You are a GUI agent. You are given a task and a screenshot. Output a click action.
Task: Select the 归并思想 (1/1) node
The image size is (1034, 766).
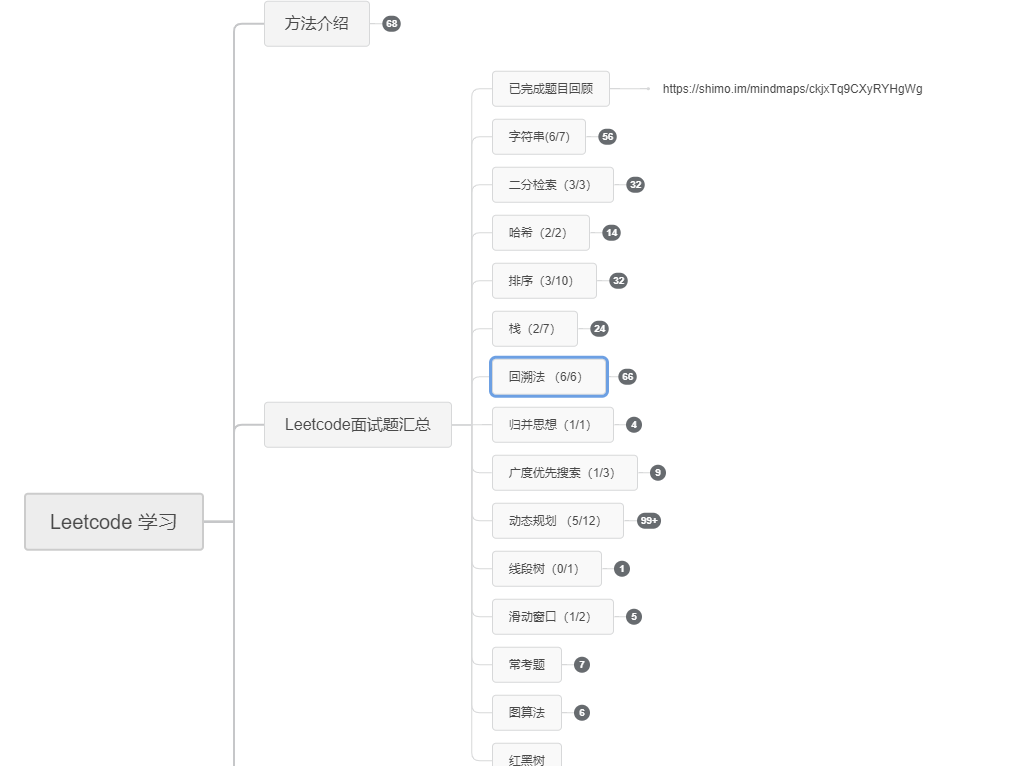tap(553, 425)
